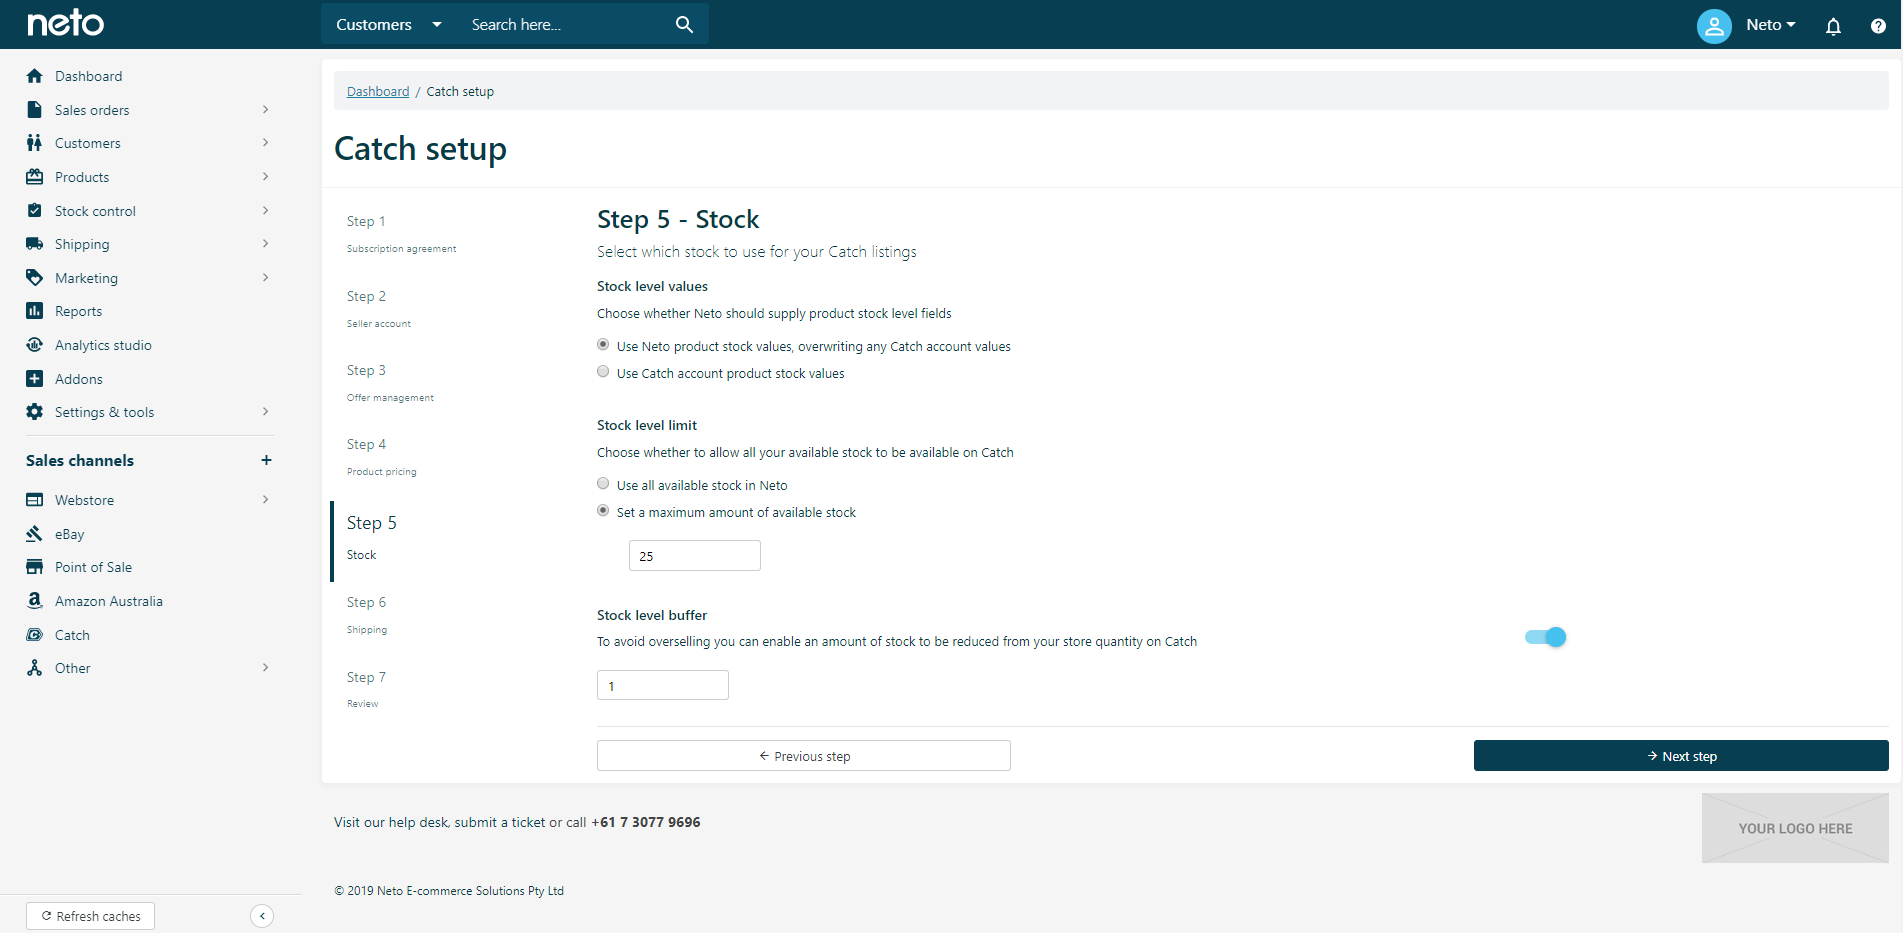Click the search magnifier icon
1903x933 pixels.
[x=684, y=24]
